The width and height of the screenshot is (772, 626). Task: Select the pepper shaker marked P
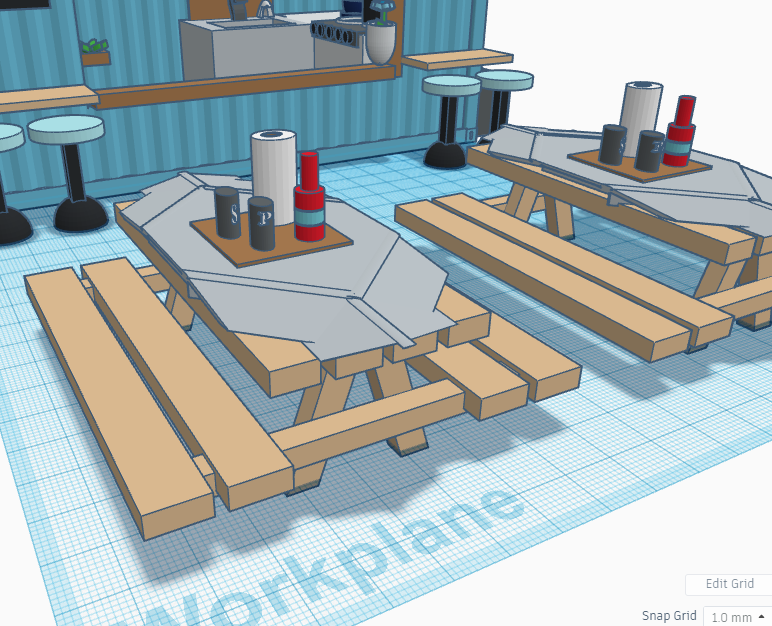point(261,222)
